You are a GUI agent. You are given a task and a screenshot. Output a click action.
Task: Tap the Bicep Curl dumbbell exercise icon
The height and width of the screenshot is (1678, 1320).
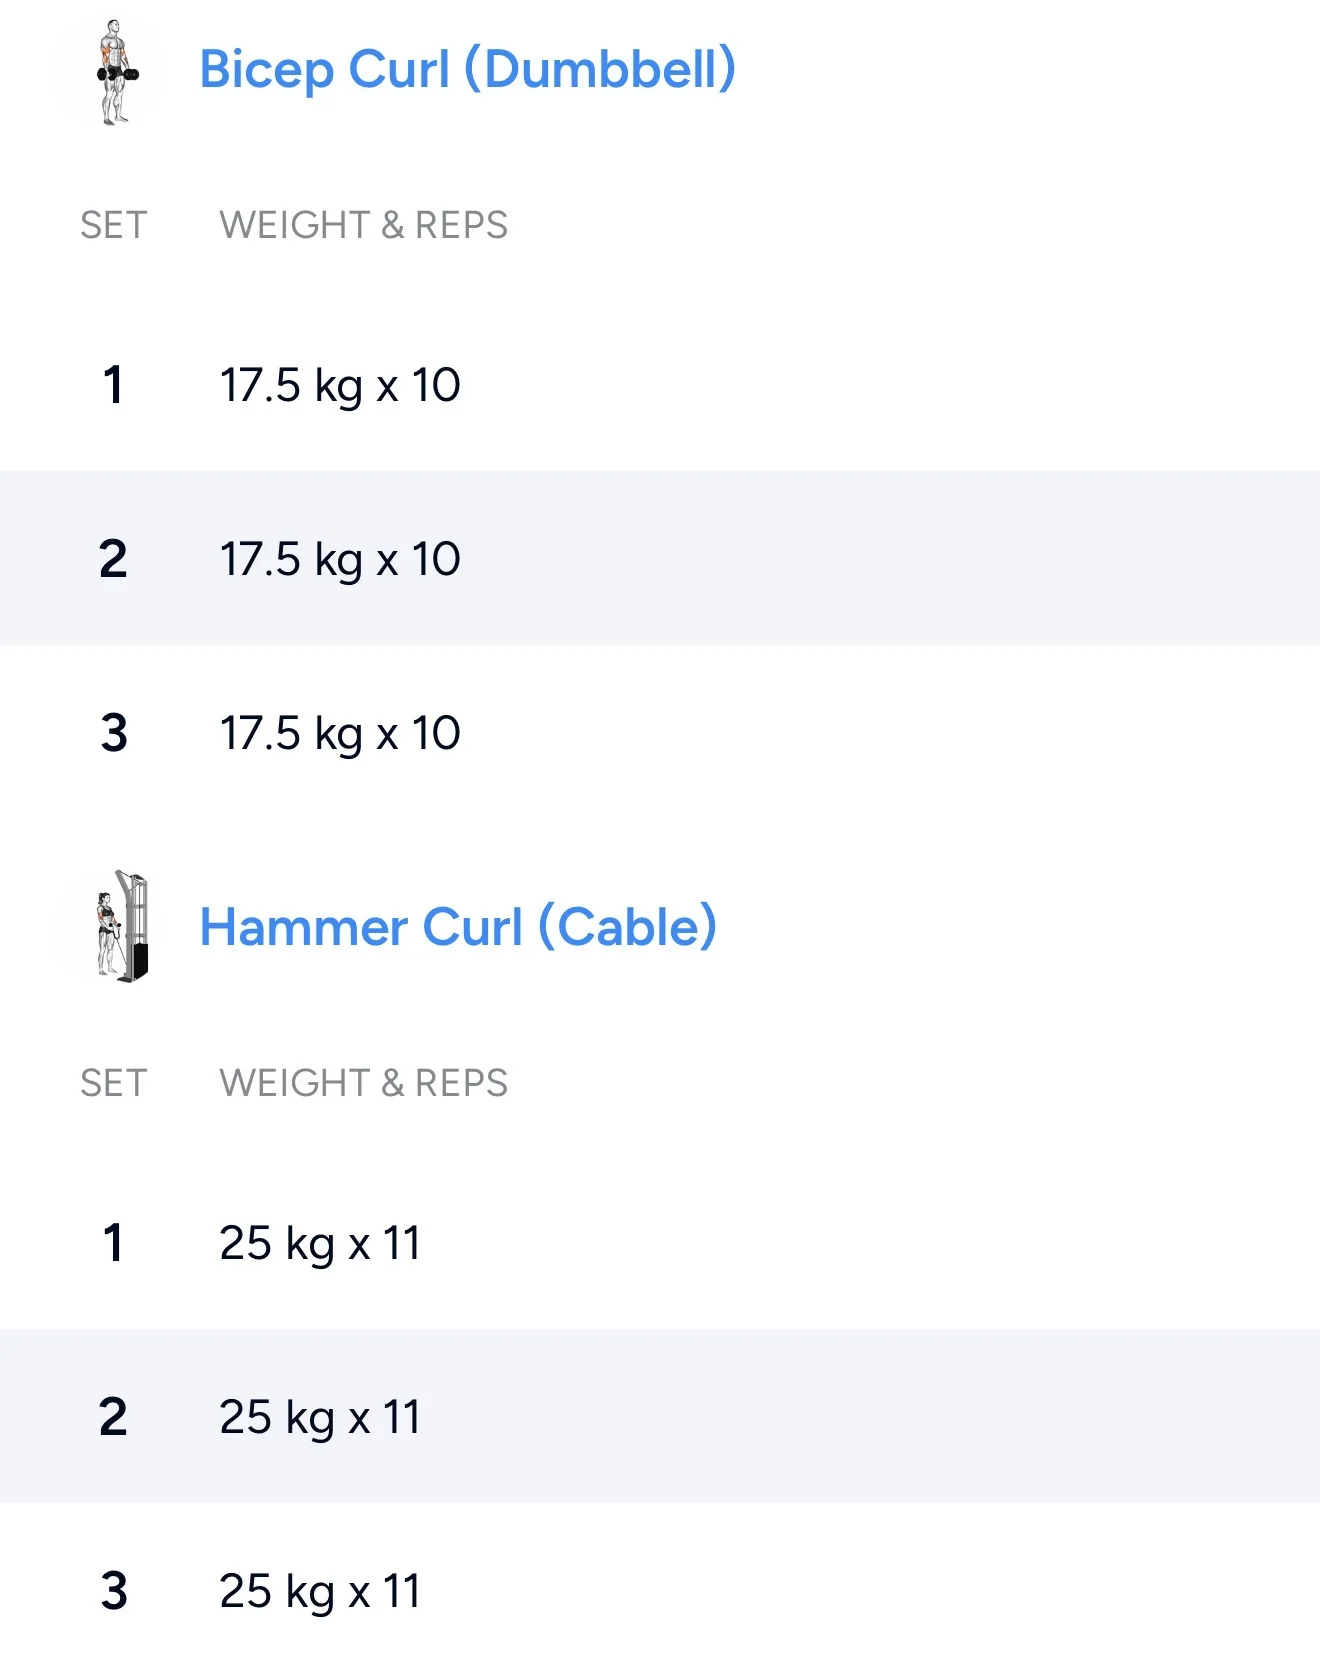(117, 72)
